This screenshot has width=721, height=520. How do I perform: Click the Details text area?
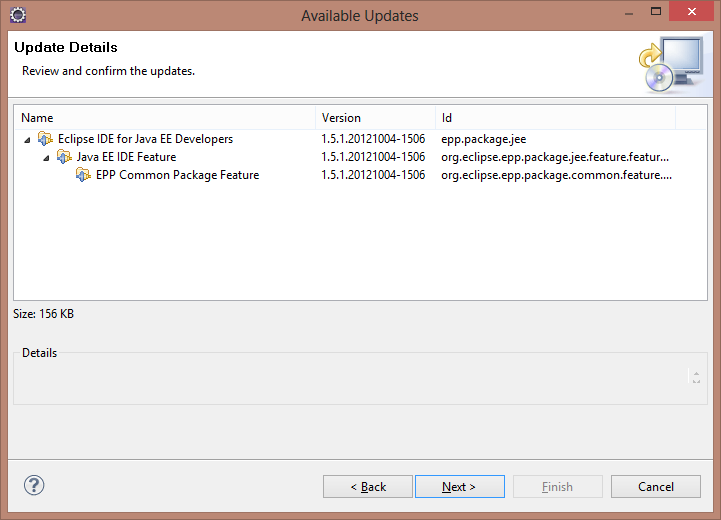click(x=350, y=378)
